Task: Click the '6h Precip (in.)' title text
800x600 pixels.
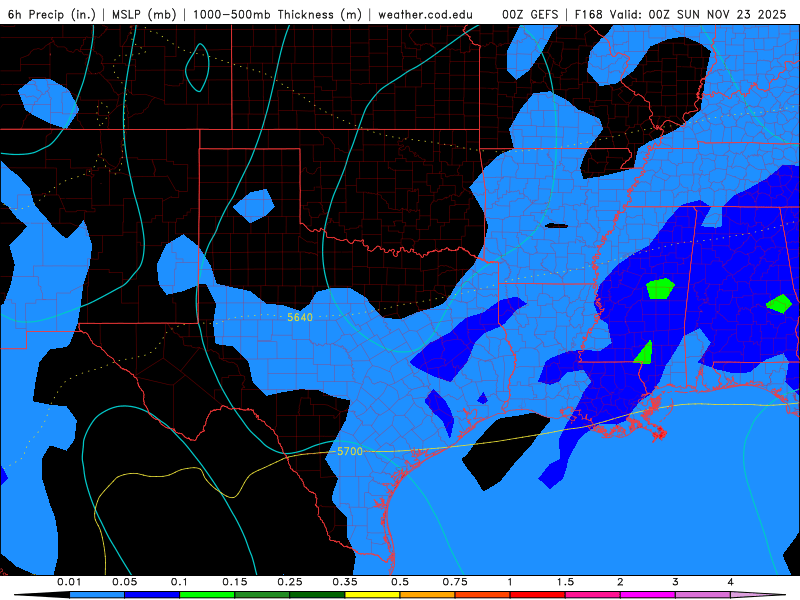Action: [x=52, y=14]
